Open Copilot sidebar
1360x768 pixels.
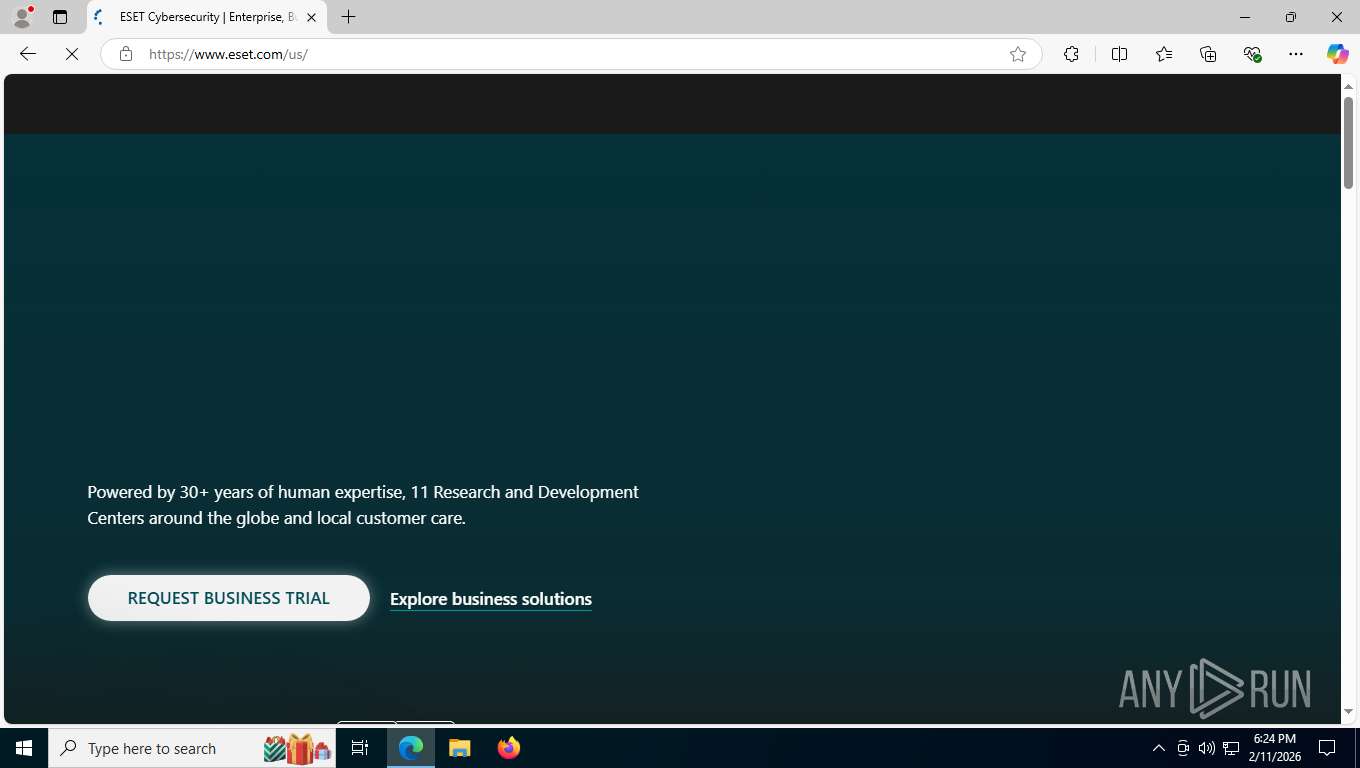click(x=1337, y=54)
